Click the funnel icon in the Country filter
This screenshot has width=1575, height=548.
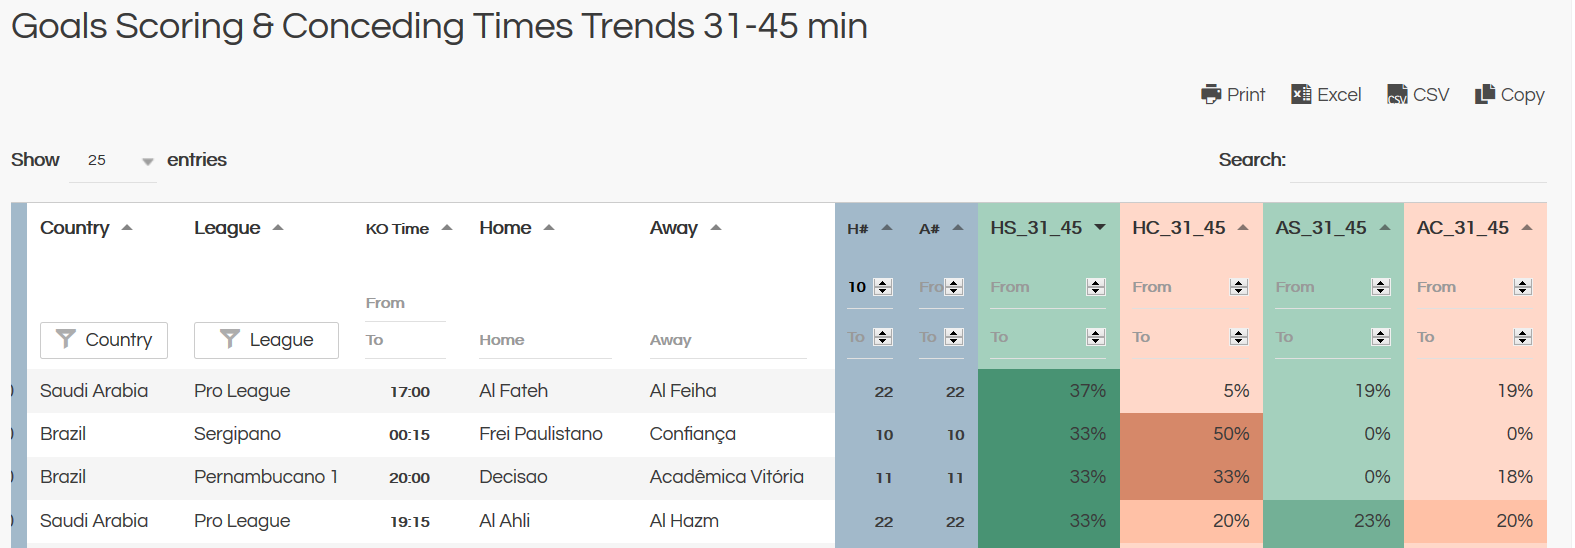click(66, 339)
